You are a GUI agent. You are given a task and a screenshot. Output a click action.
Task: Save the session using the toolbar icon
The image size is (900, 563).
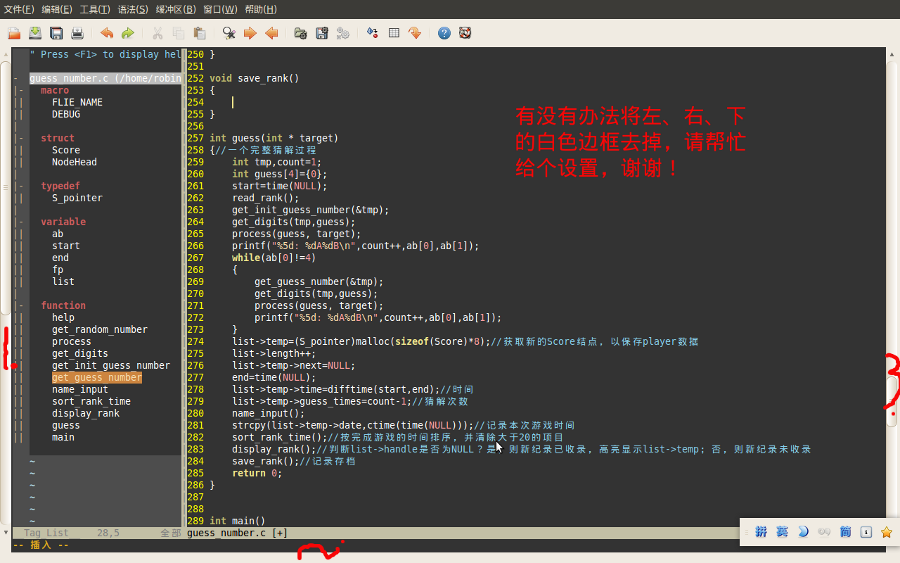click(x=322, y=33)
